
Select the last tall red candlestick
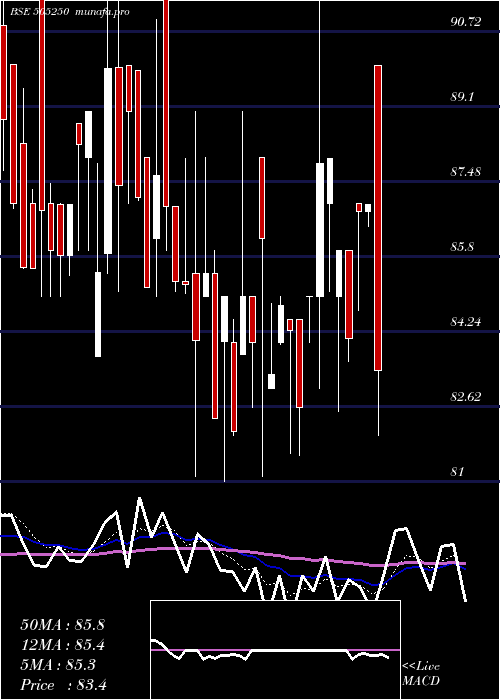coord(378,218)
